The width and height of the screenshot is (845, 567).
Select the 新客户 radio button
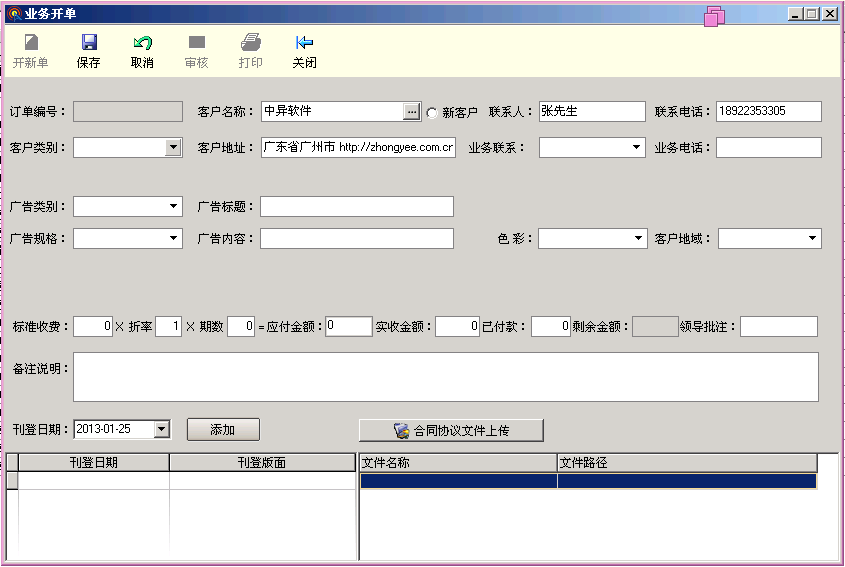(x=432, y=112)
